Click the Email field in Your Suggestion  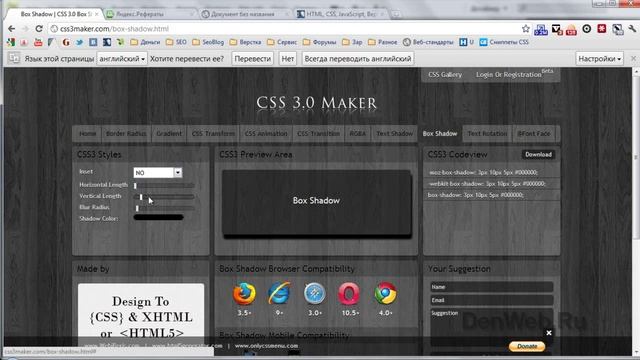pyautogui.click(x=492, y=300)
